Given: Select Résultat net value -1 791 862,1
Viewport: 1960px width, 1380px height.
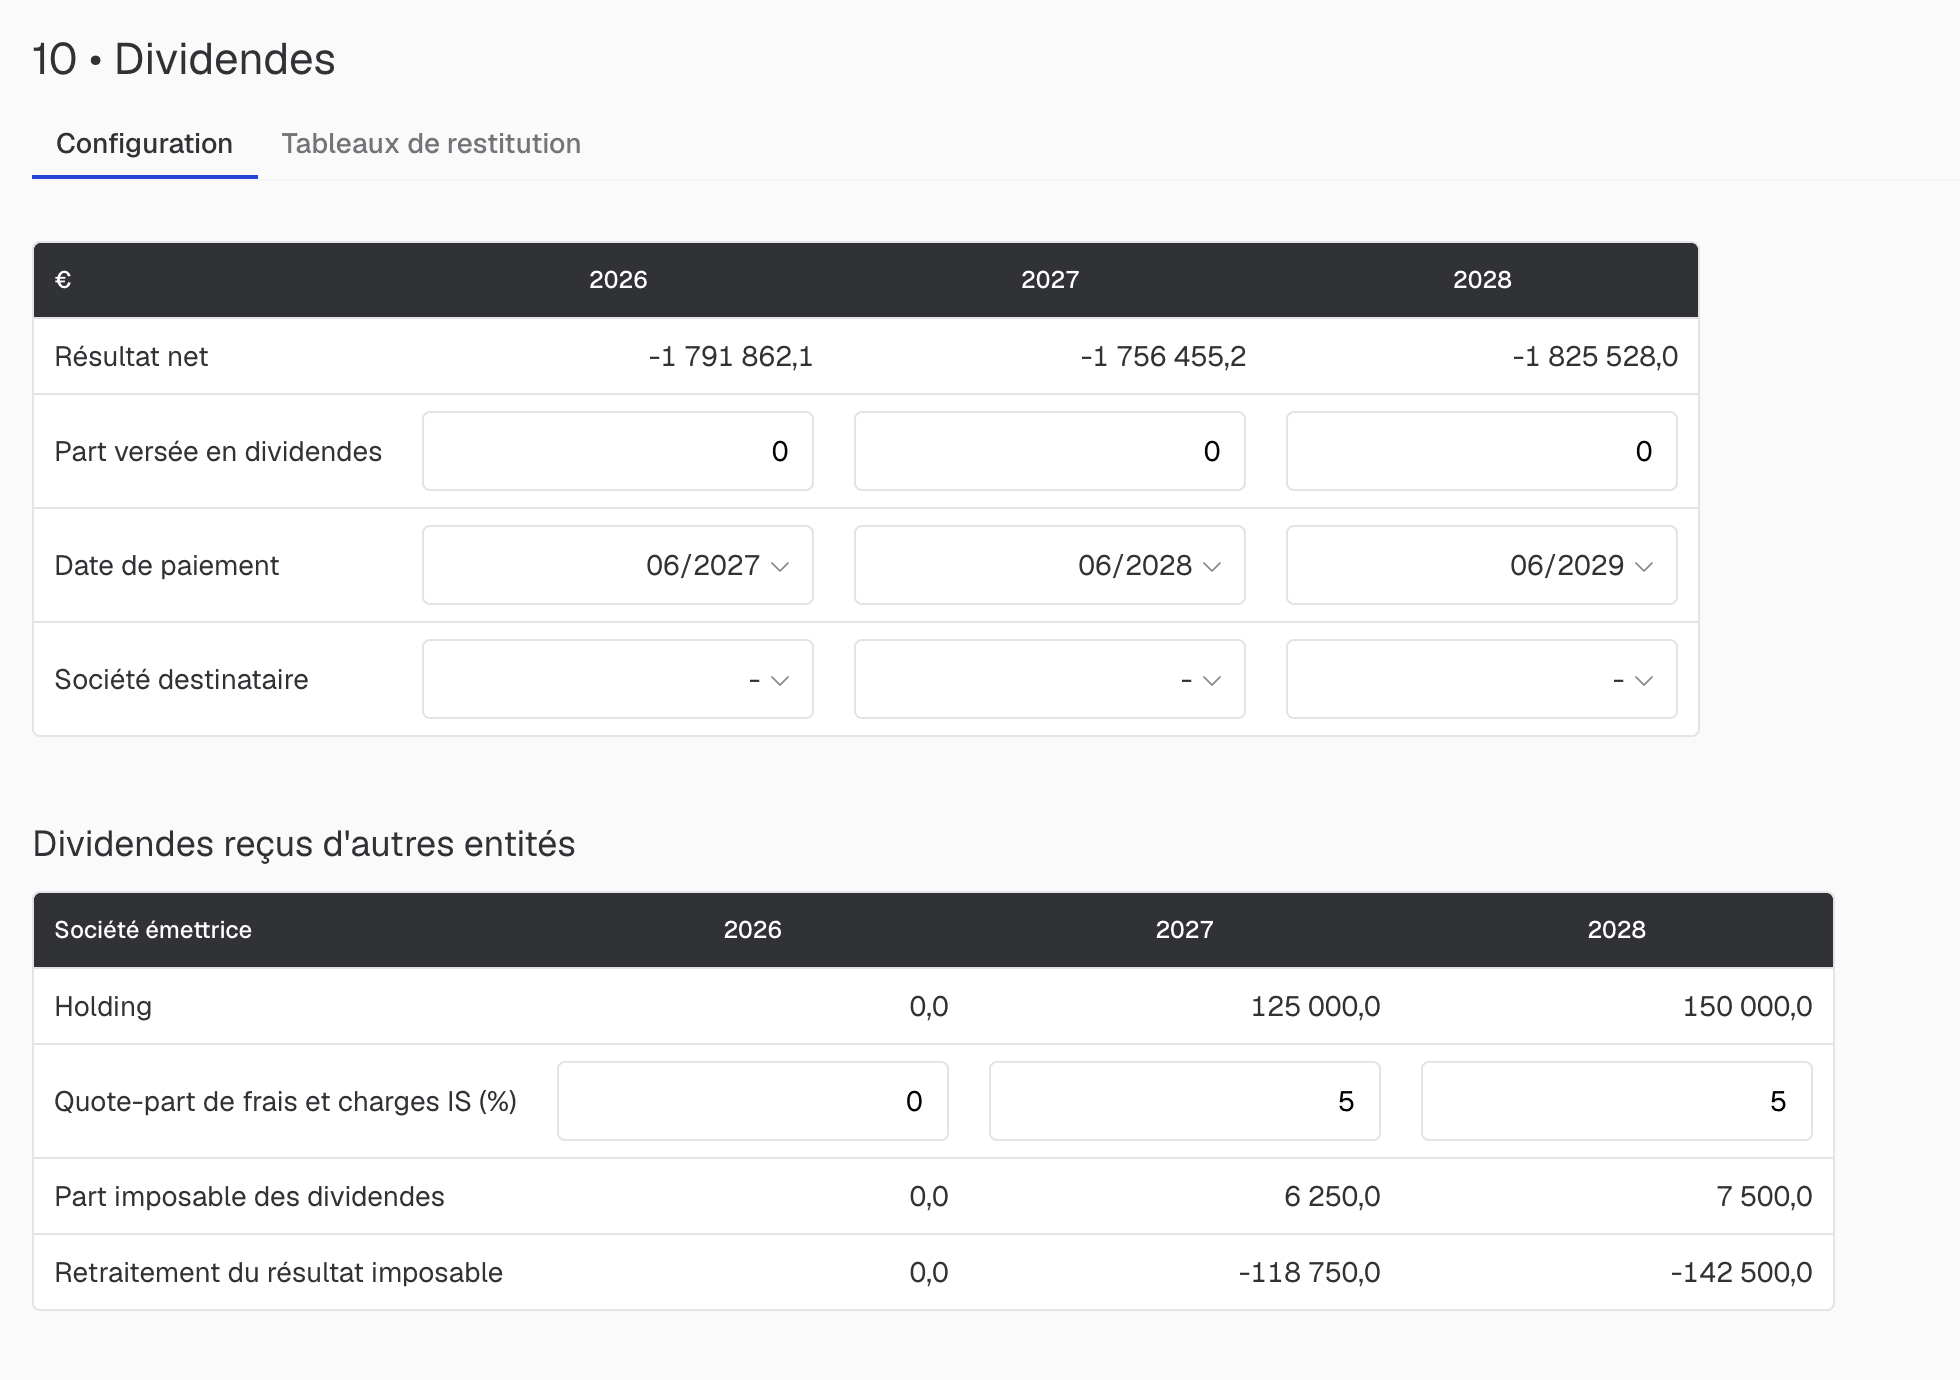Looking at the screenshot, I should [x=730, y=357].
